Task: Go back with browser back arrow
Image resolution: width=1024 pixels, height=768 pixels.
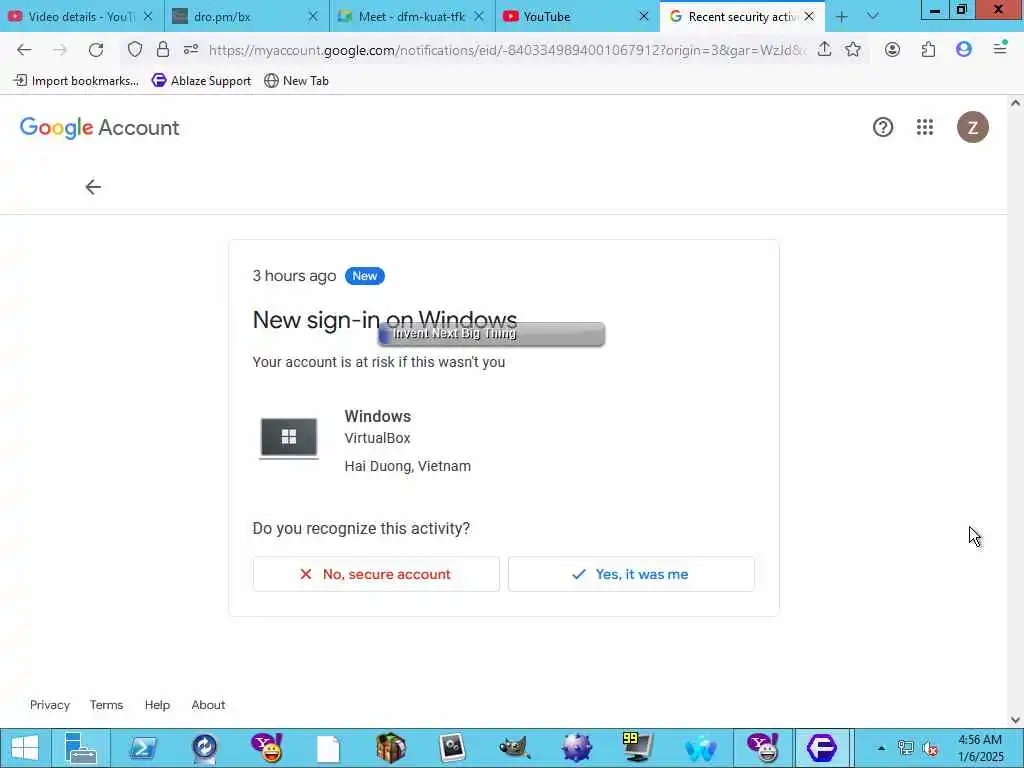Action: pos(24,50)
